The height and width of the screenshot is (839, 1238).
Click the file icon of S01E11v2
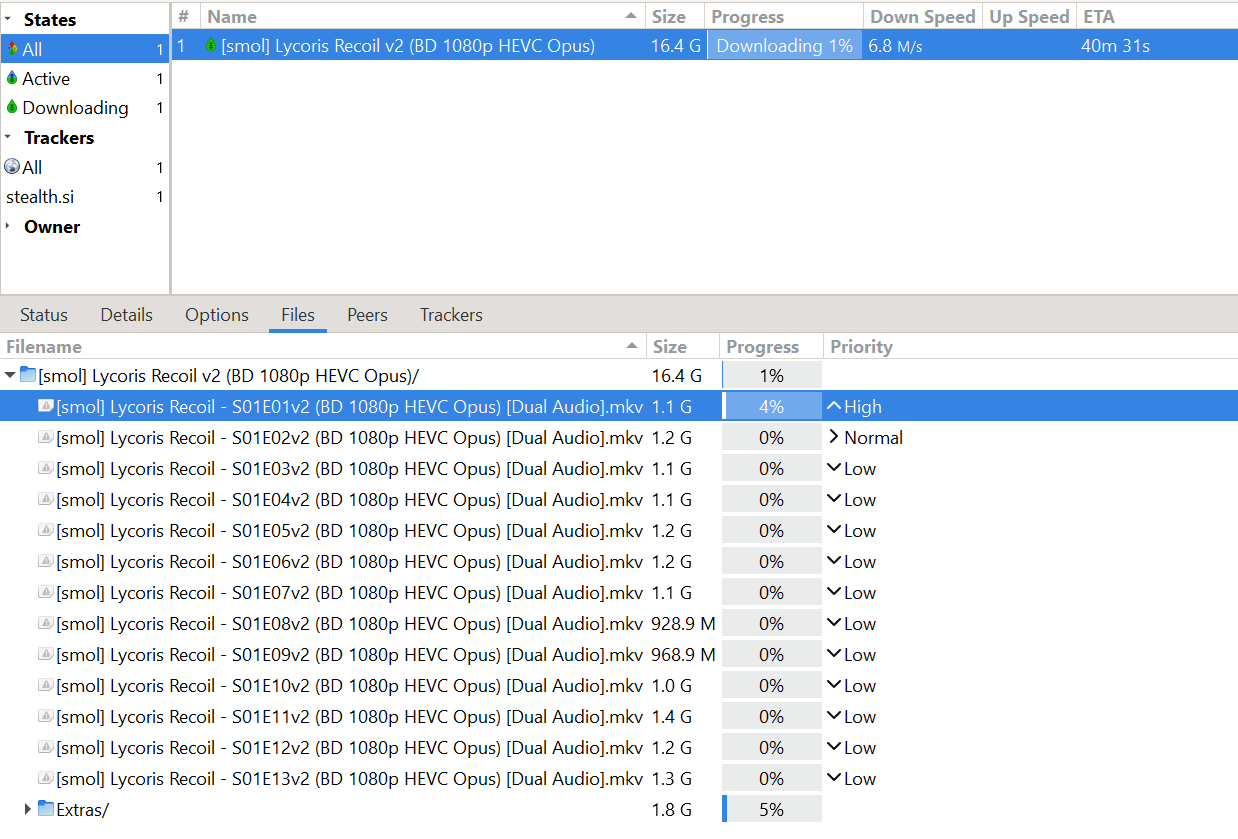(x=45, y=716)
